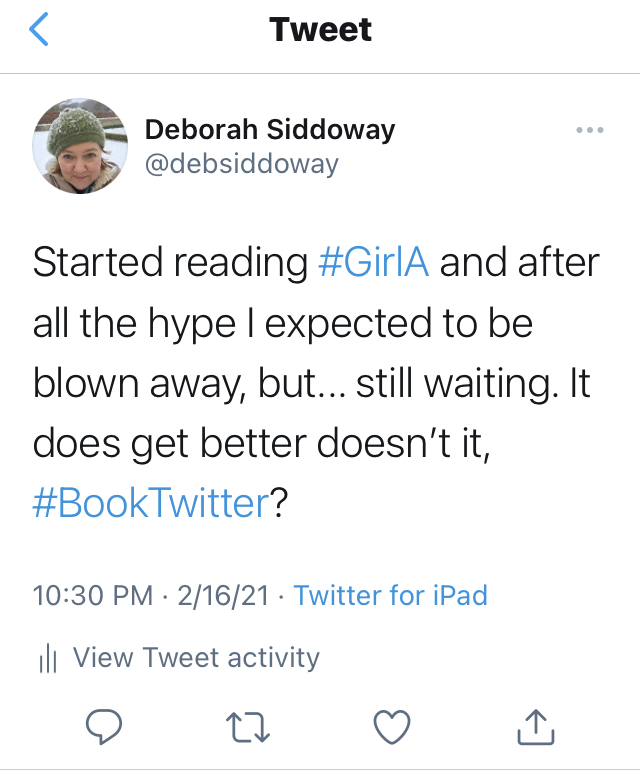Go back using the left arrow
Image resolution: width=640 pixels, height=779 pixels.
pos(39,31)
